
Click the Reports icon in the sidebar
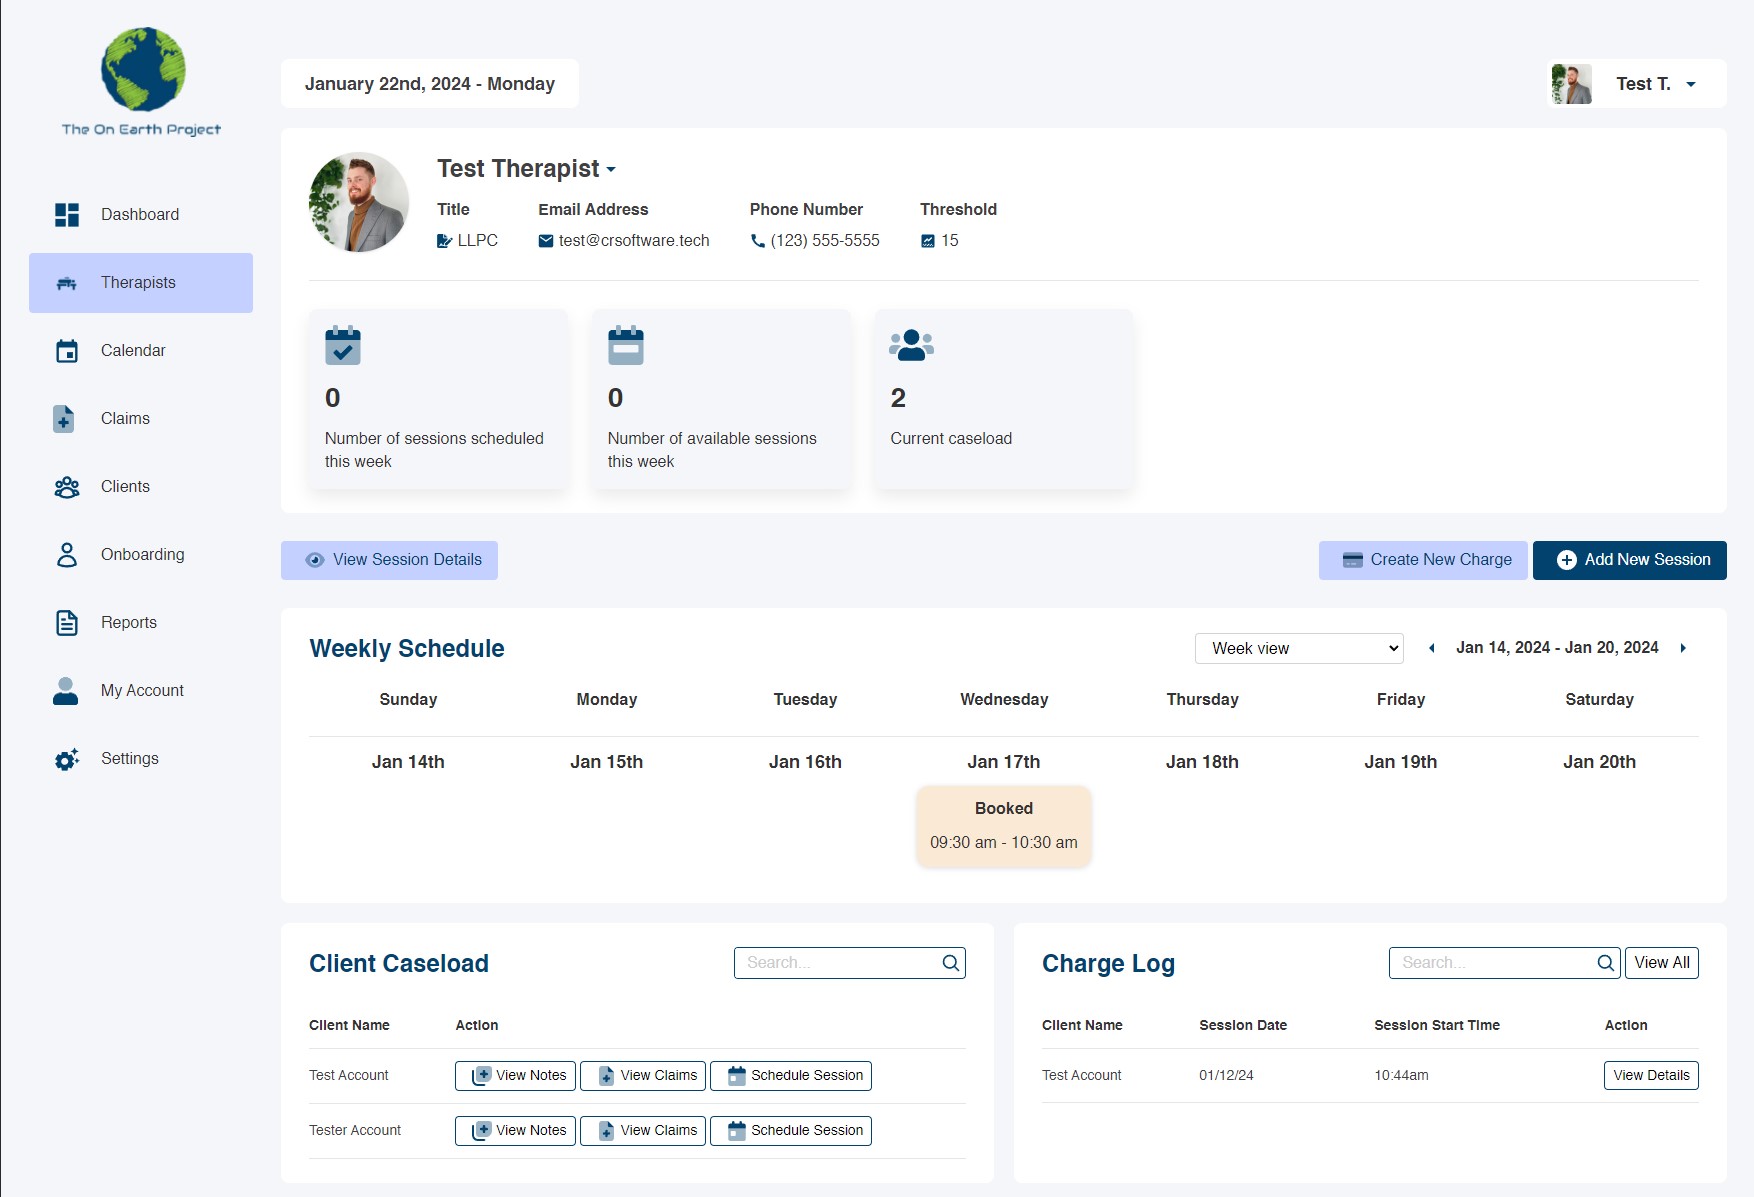[66, 622]
